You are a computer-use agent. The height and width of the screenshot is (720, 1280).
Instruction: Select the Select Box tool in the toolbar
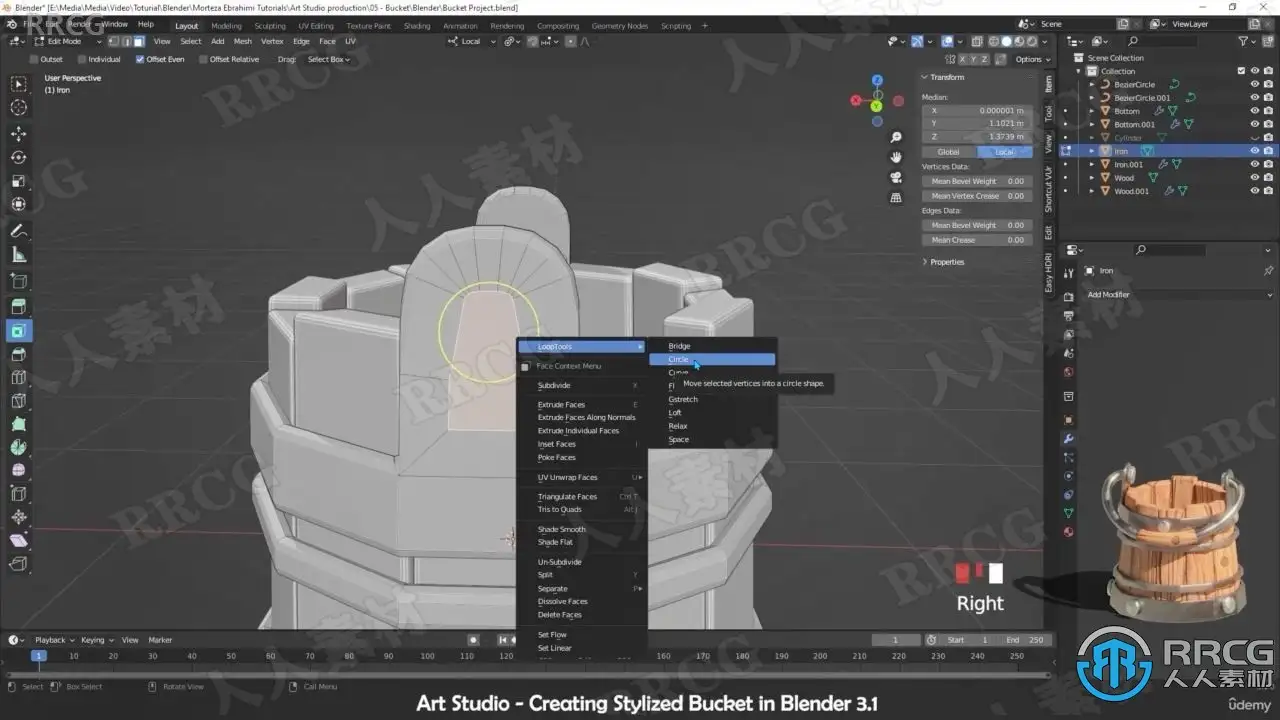(x=18, y=84)
